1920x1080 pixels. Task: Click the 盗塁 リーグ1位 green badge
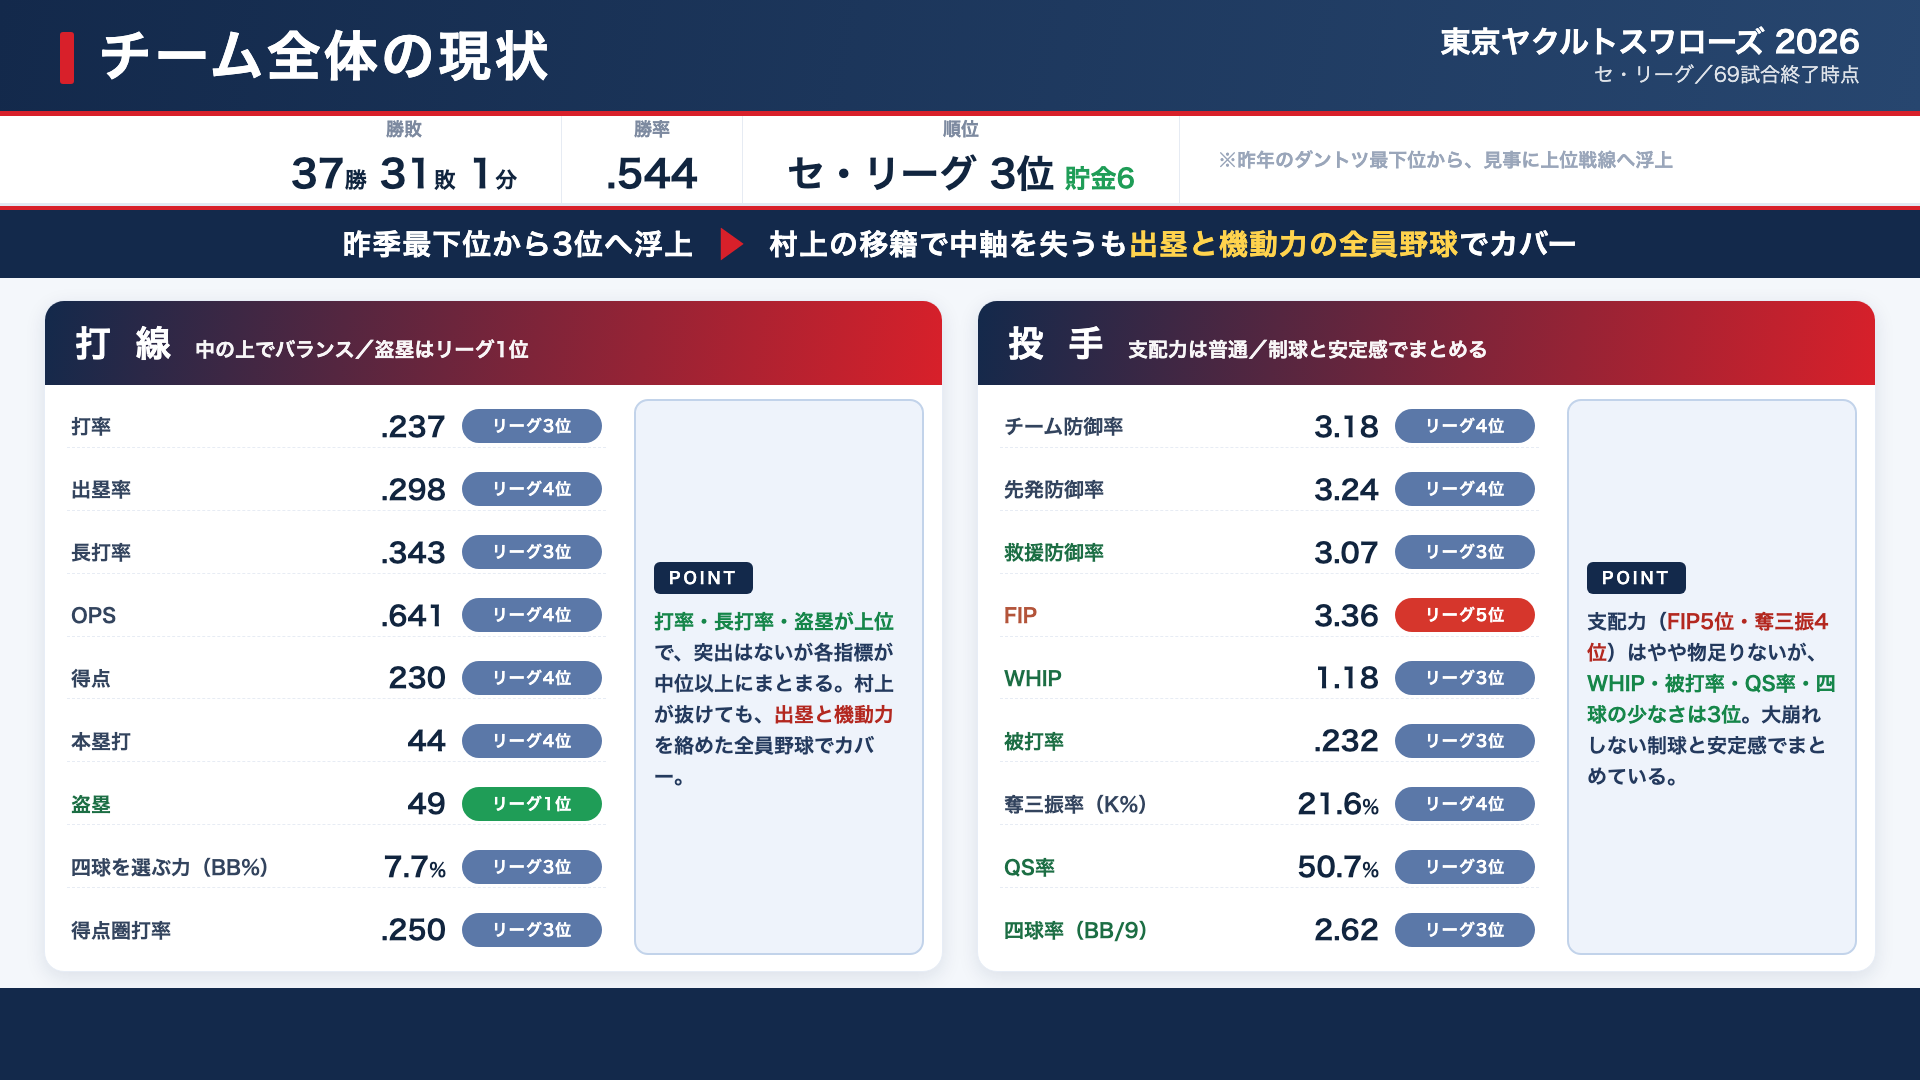click(532, 804)
